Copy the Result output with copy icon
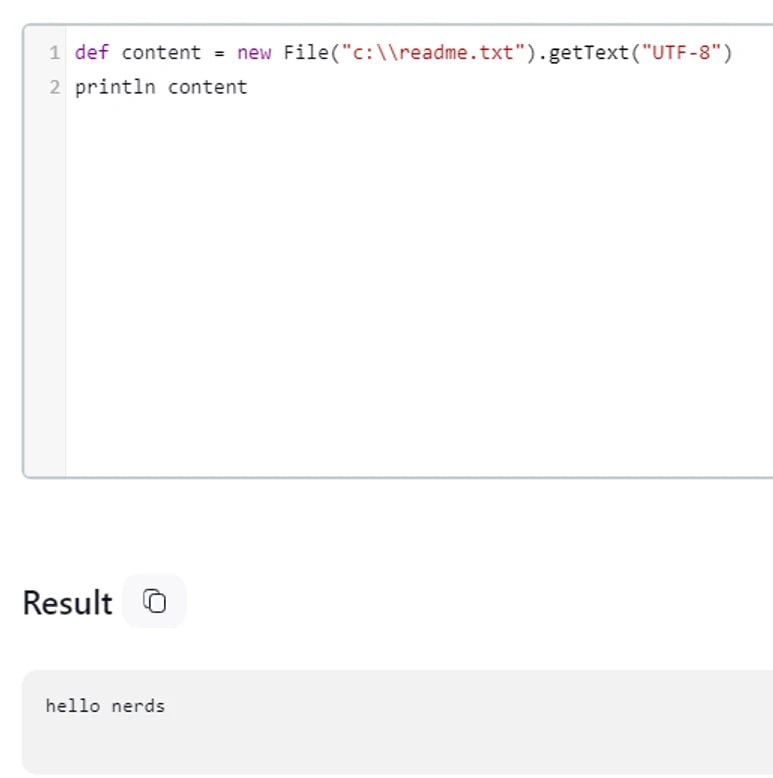Image resolution: width=773 pixels, height=778 pixels. 154,601
